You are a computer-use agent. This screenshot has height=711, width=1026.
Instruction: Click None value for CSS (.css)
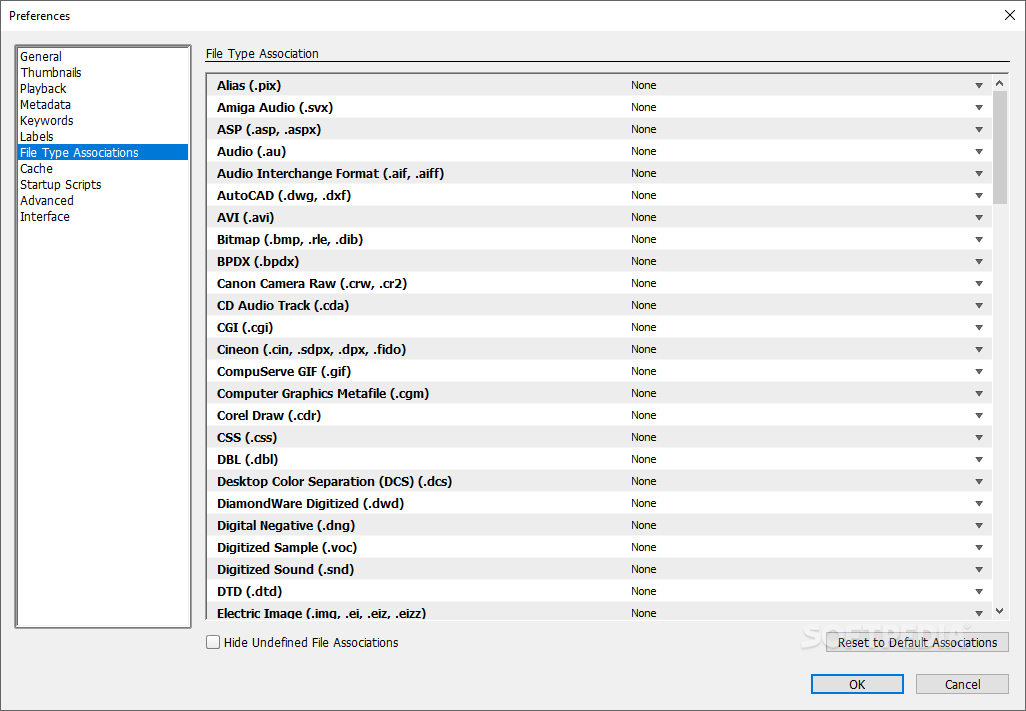pos(644,438)
